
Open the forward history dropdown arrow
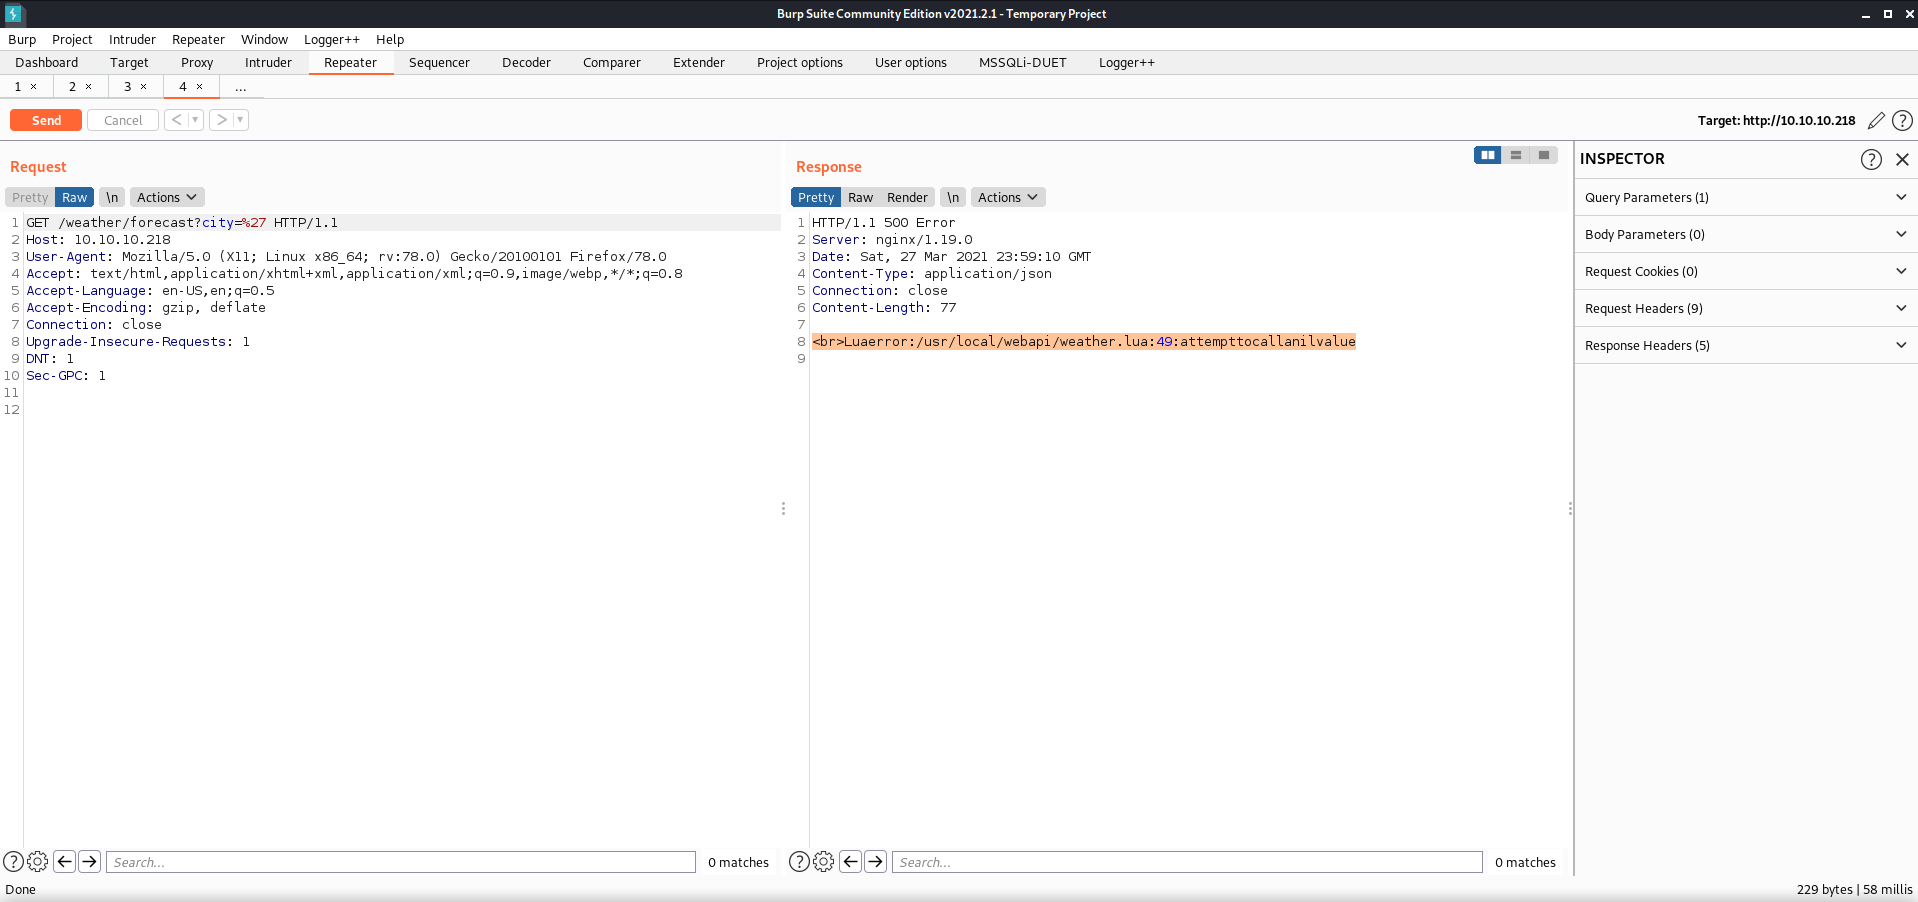click(240, 120)
